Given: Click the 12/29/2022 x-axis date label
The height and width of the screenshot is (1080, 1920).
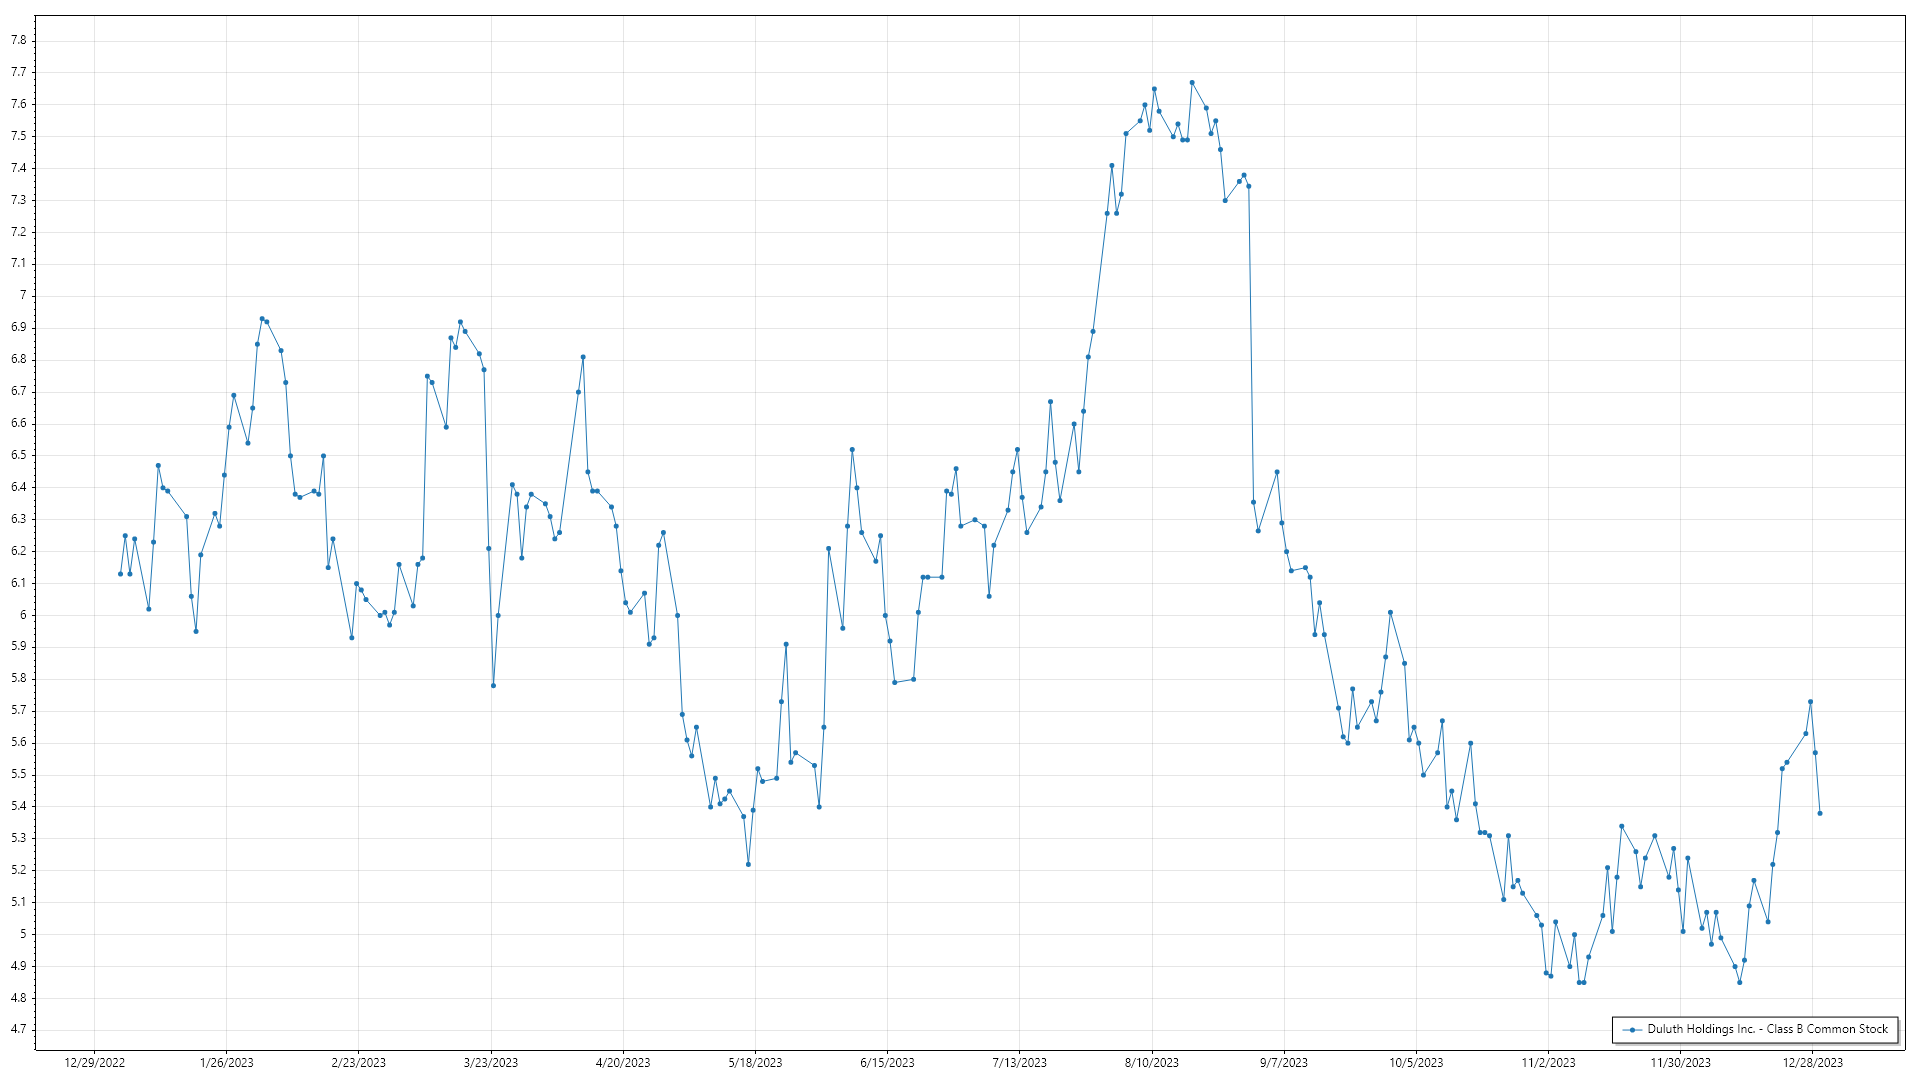Looking at the screenshot, I should [94, 1063].
